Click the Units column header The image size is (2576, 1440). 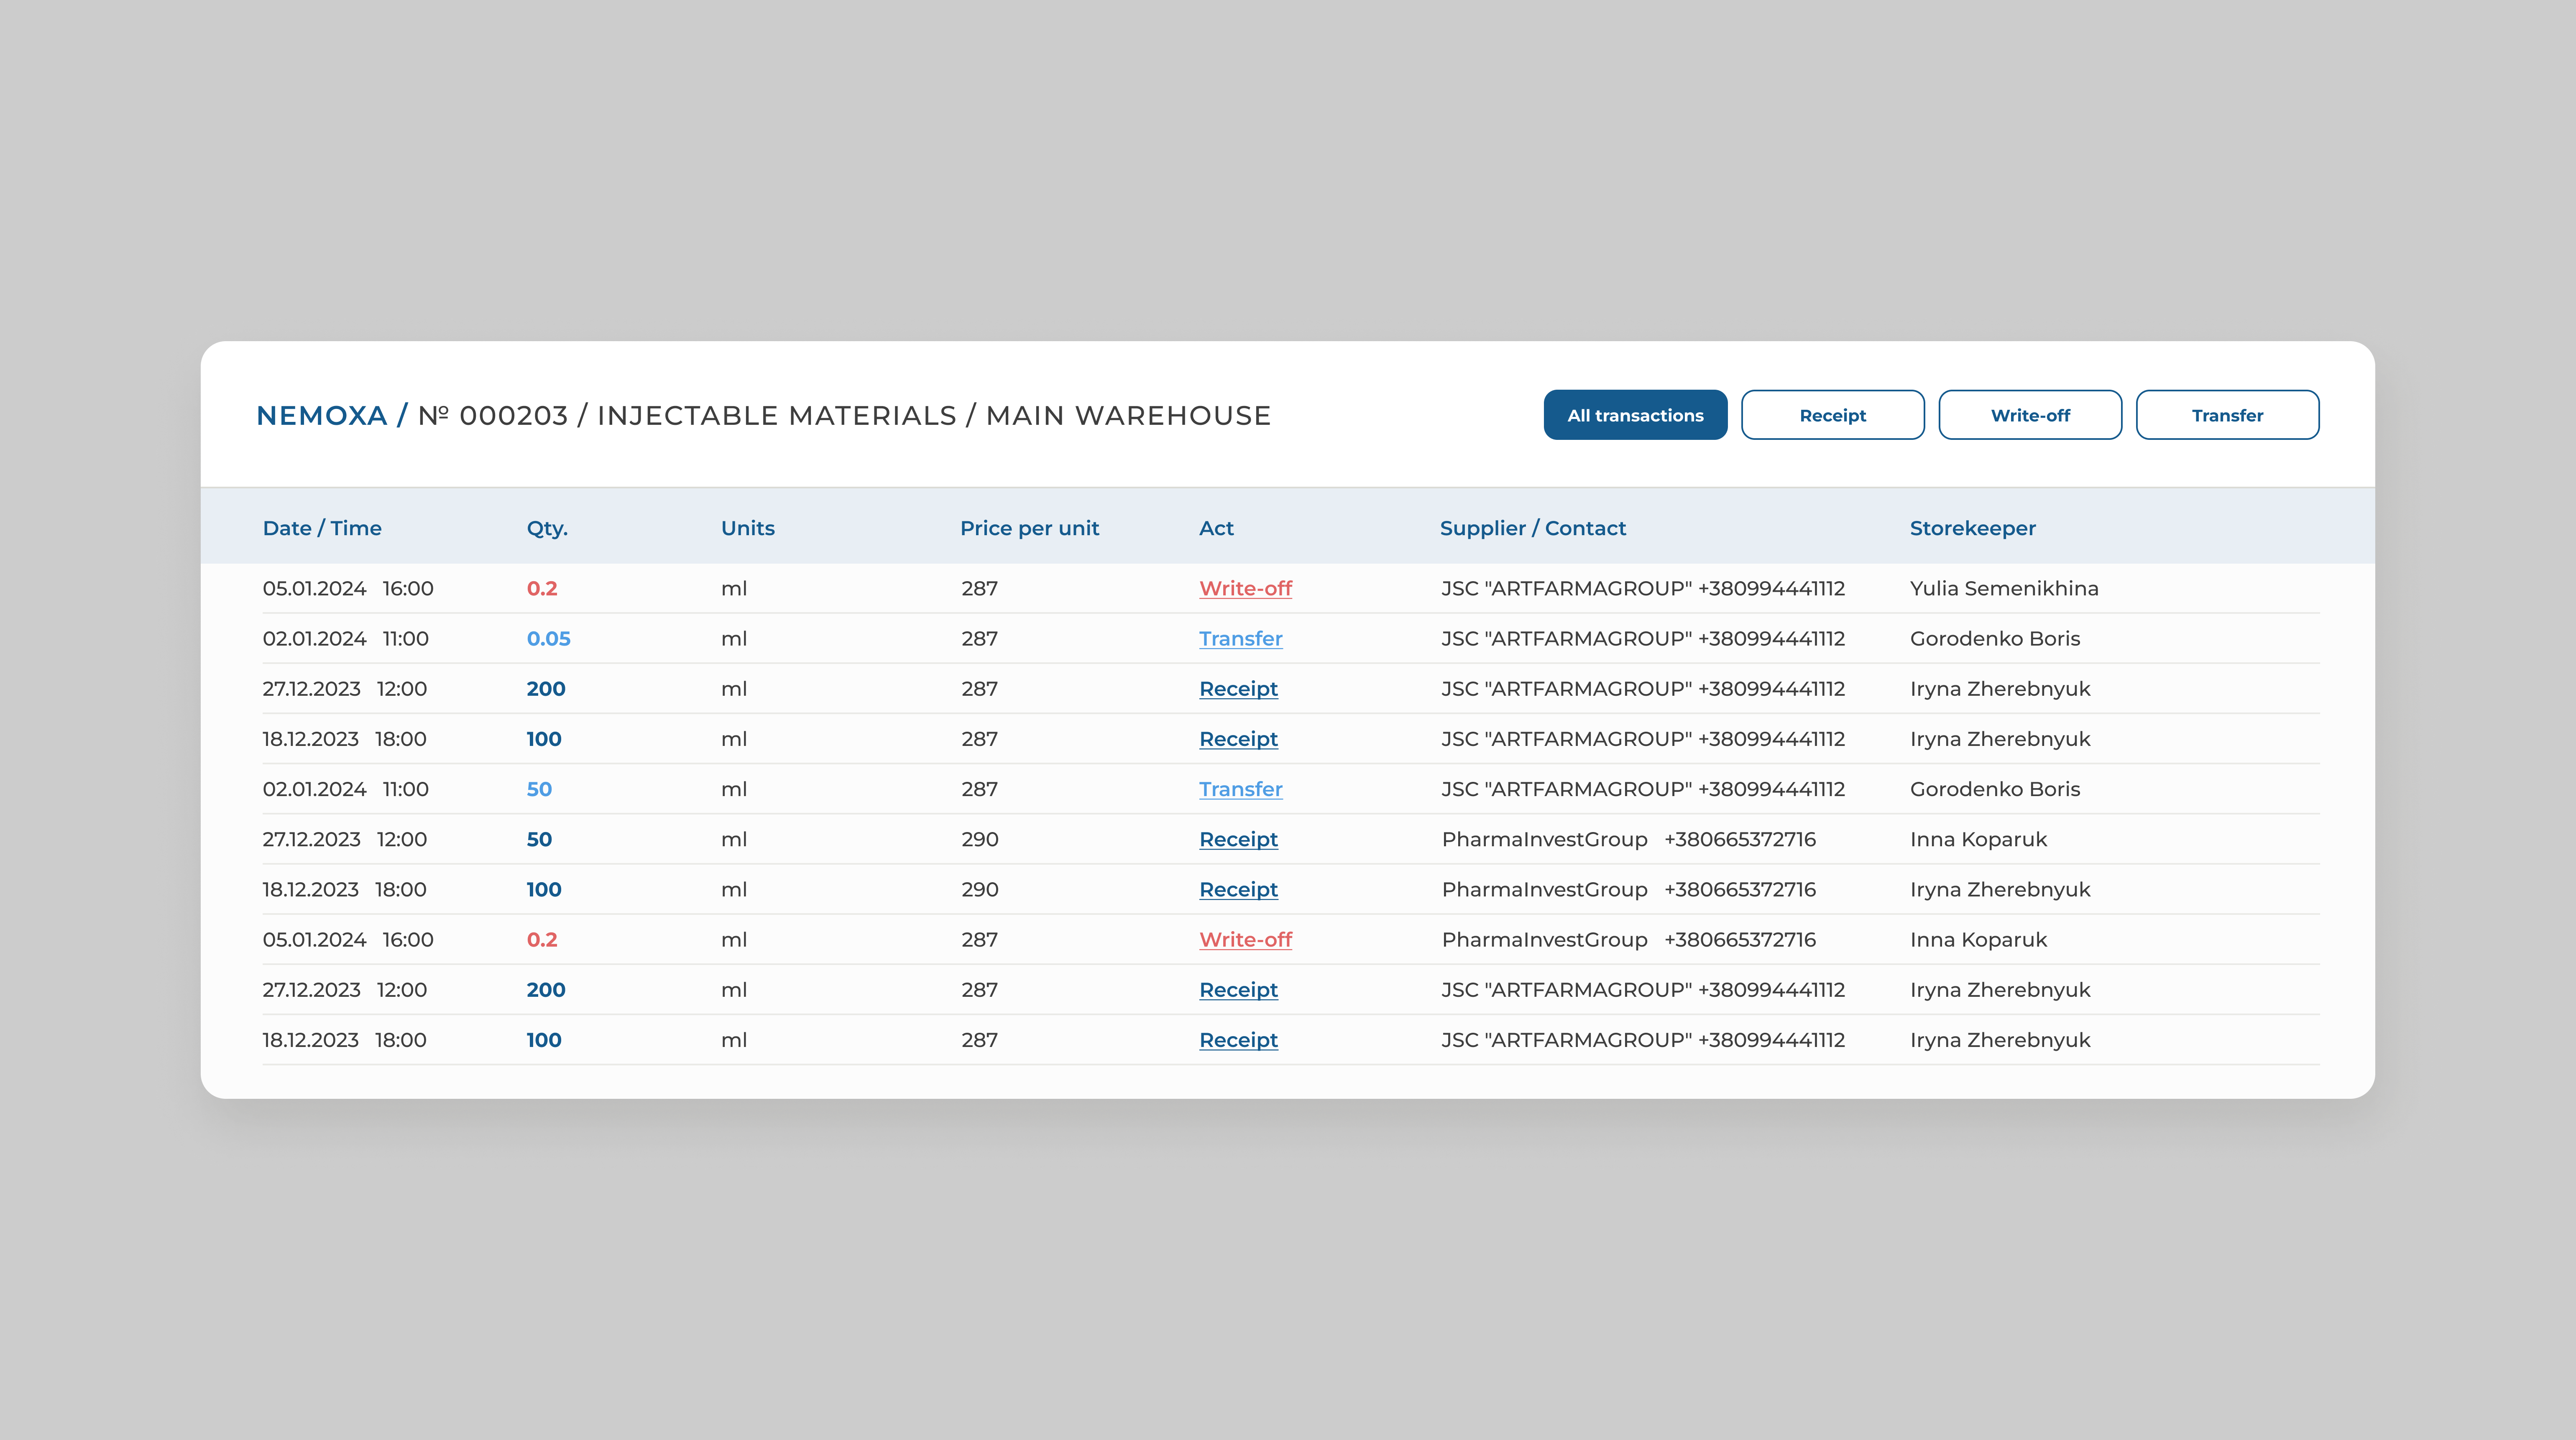(x=747, y=528)
